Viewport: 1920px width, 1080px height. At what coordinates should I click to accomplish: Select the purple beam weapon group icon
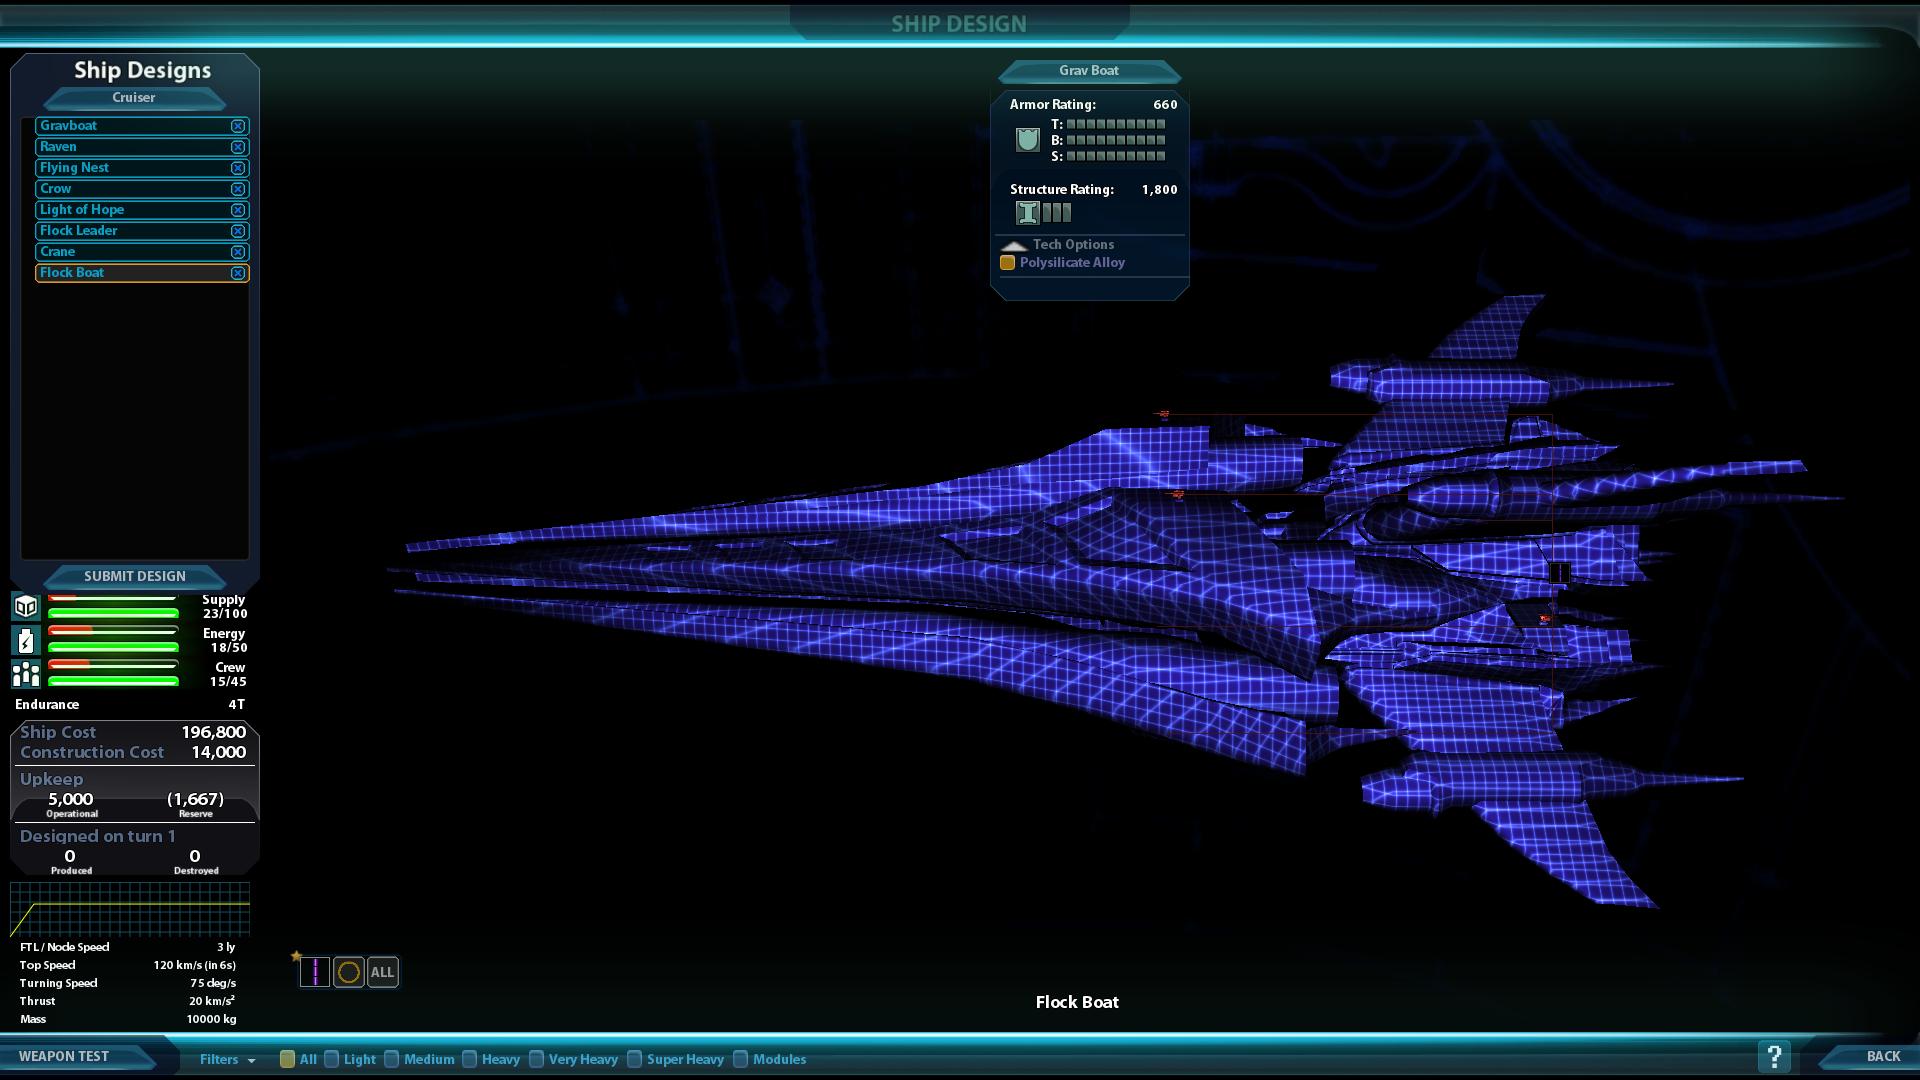pos(315,972)
